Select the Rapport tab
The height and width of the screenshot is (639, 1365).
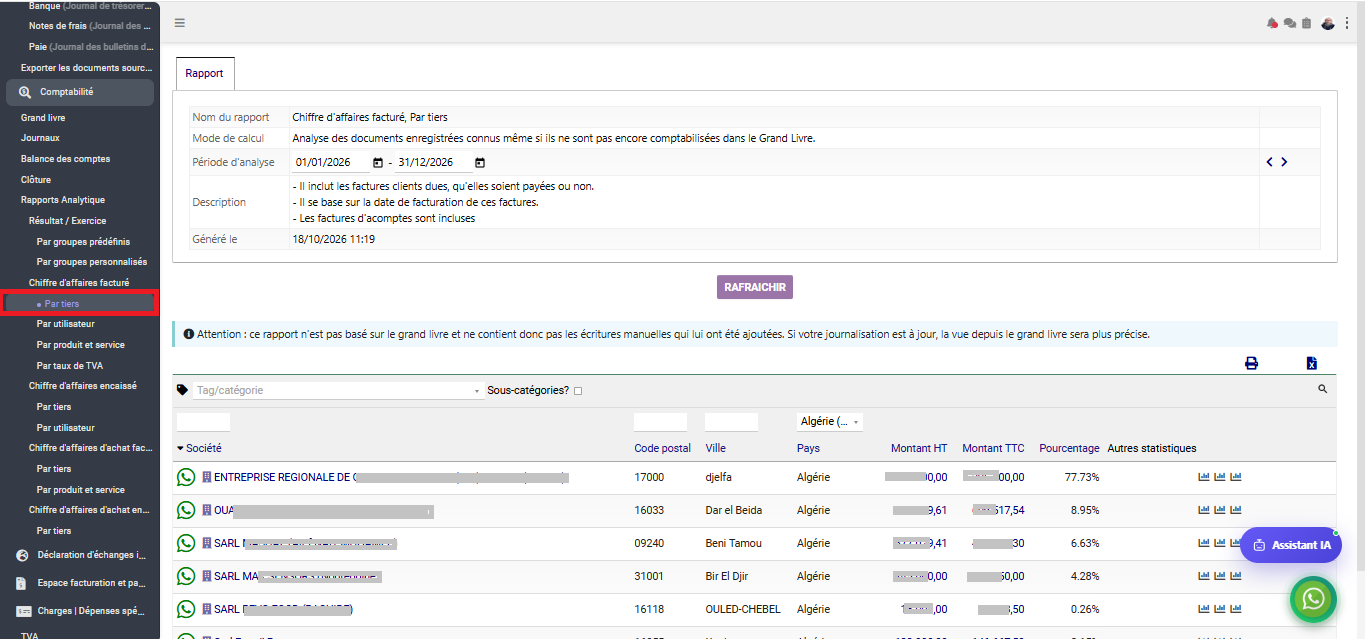pos(205,74)
